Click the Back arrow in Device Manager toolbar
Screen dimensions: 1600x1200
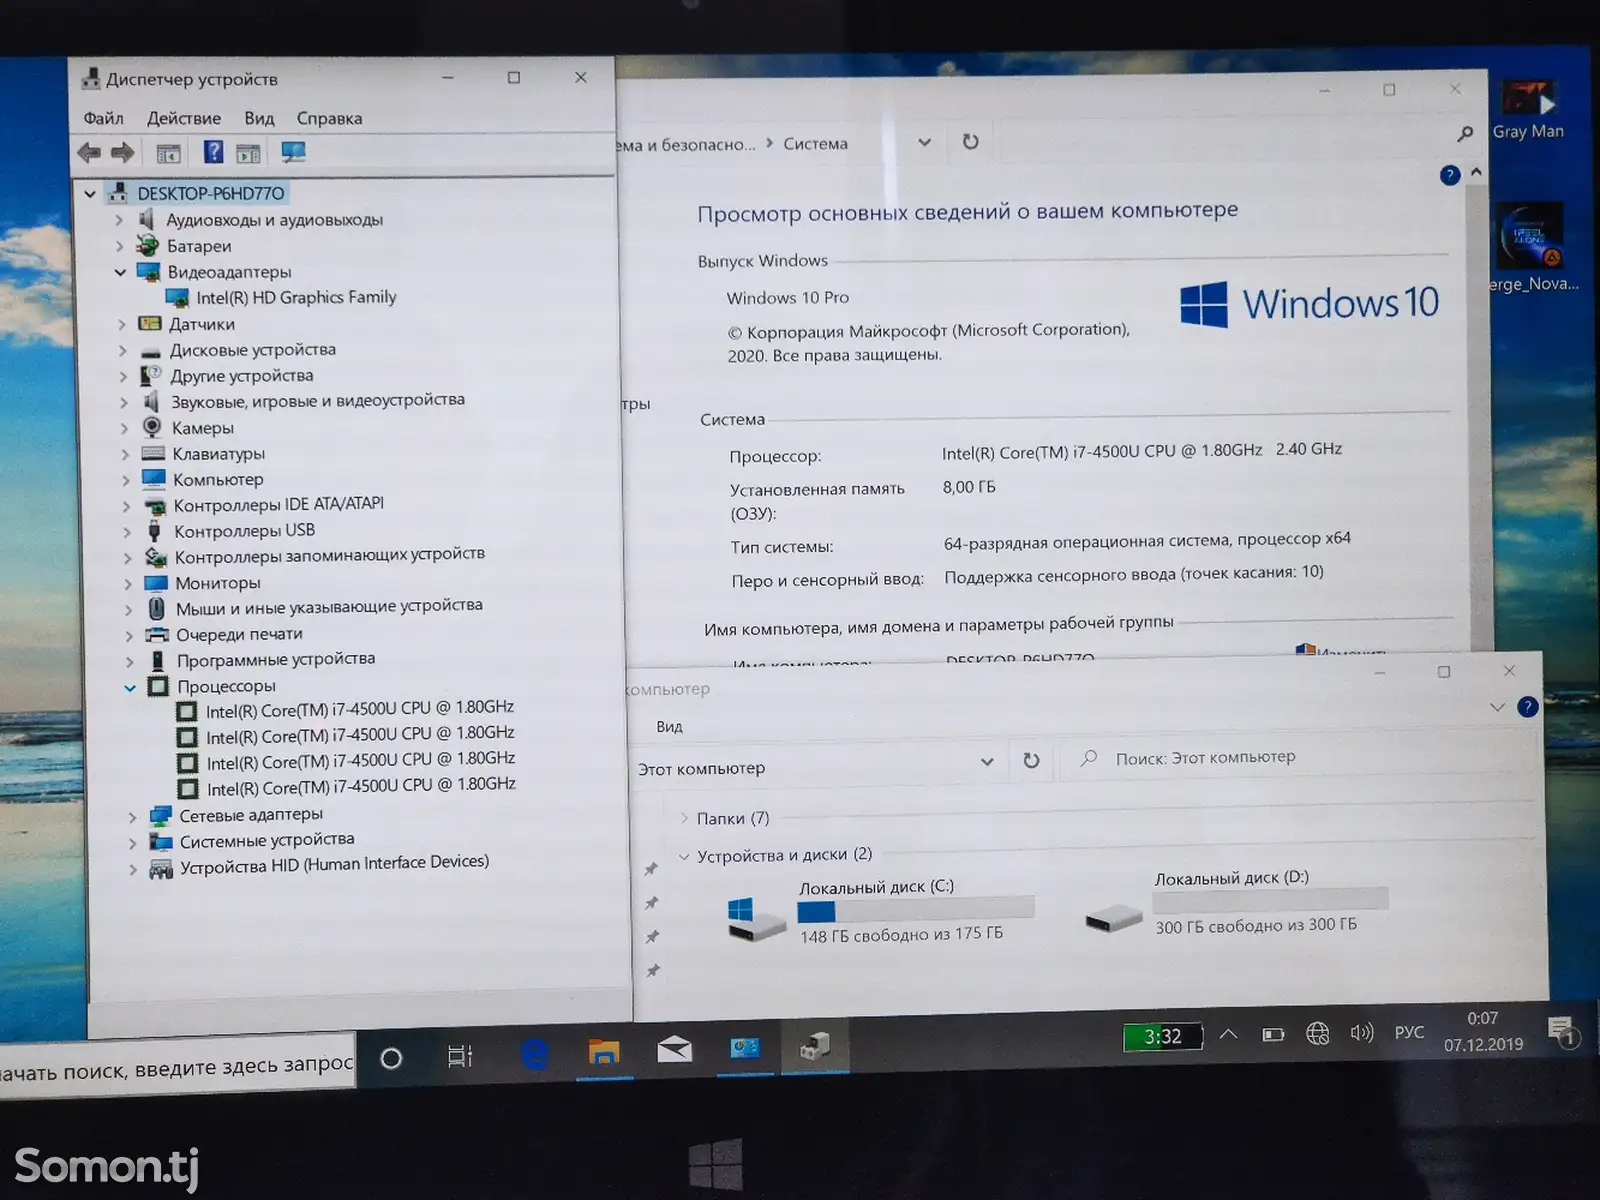click(x=89, y=153)
